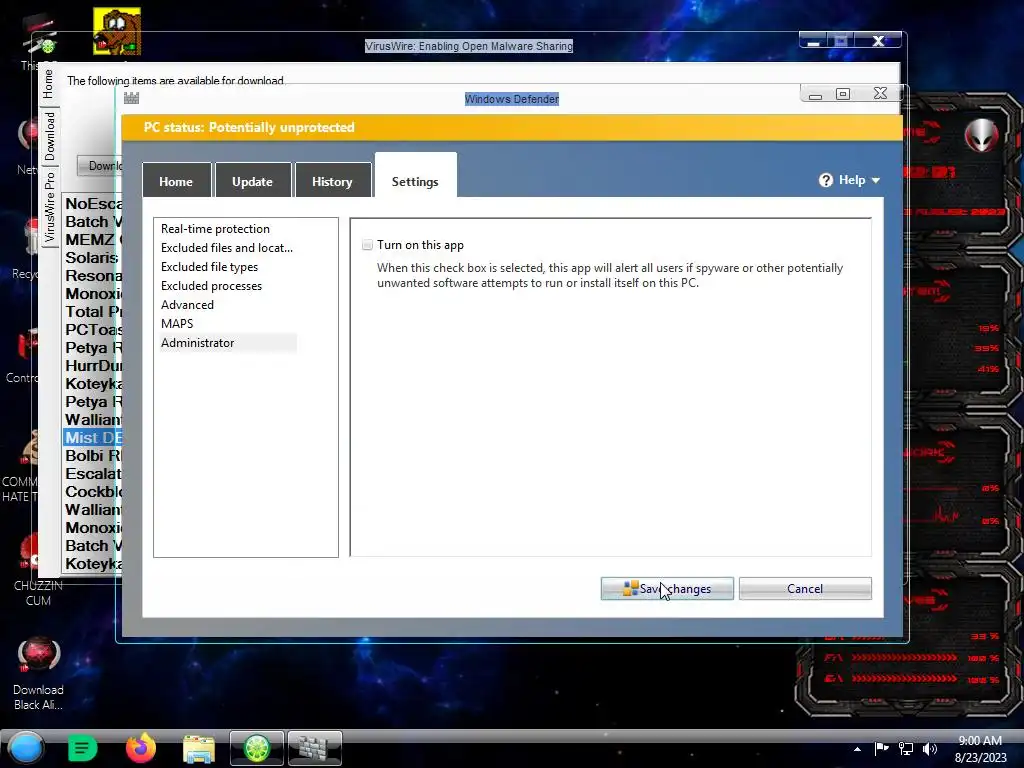1024x768 pixels.
Task: Select Administrator settings category
Action: [x=228, y=342]
